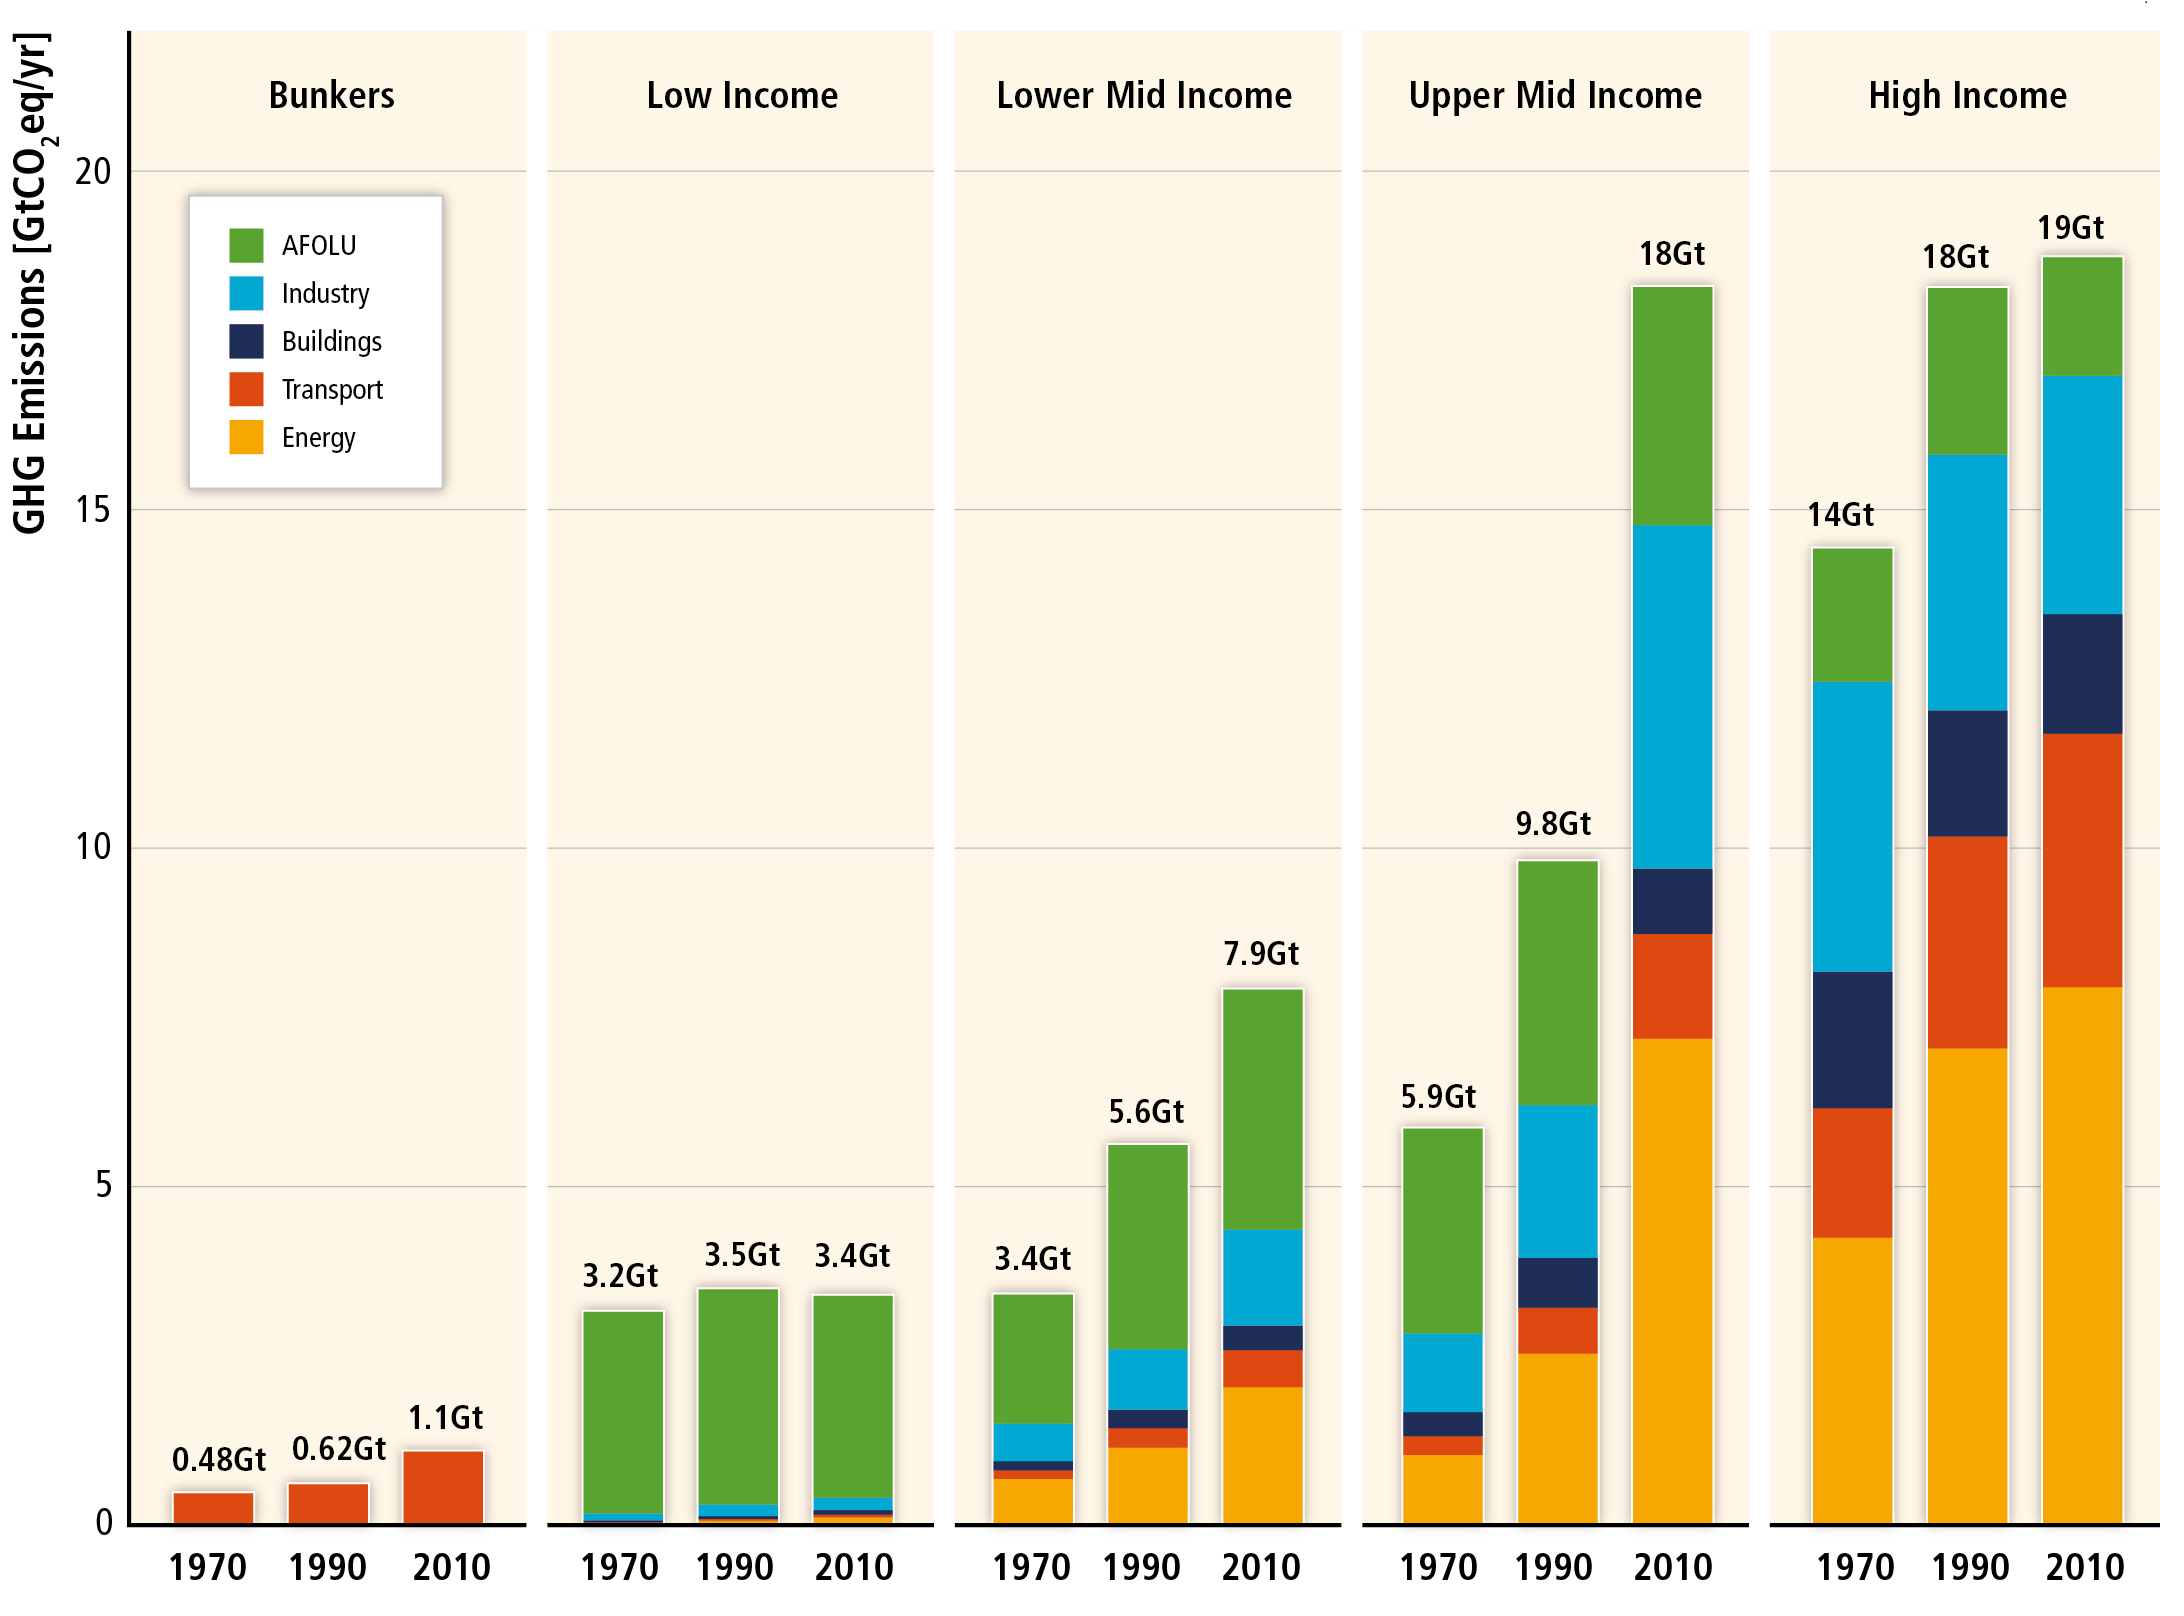Click the Low Income 1970 green AFOLU bar

(x=623, y=1410)
